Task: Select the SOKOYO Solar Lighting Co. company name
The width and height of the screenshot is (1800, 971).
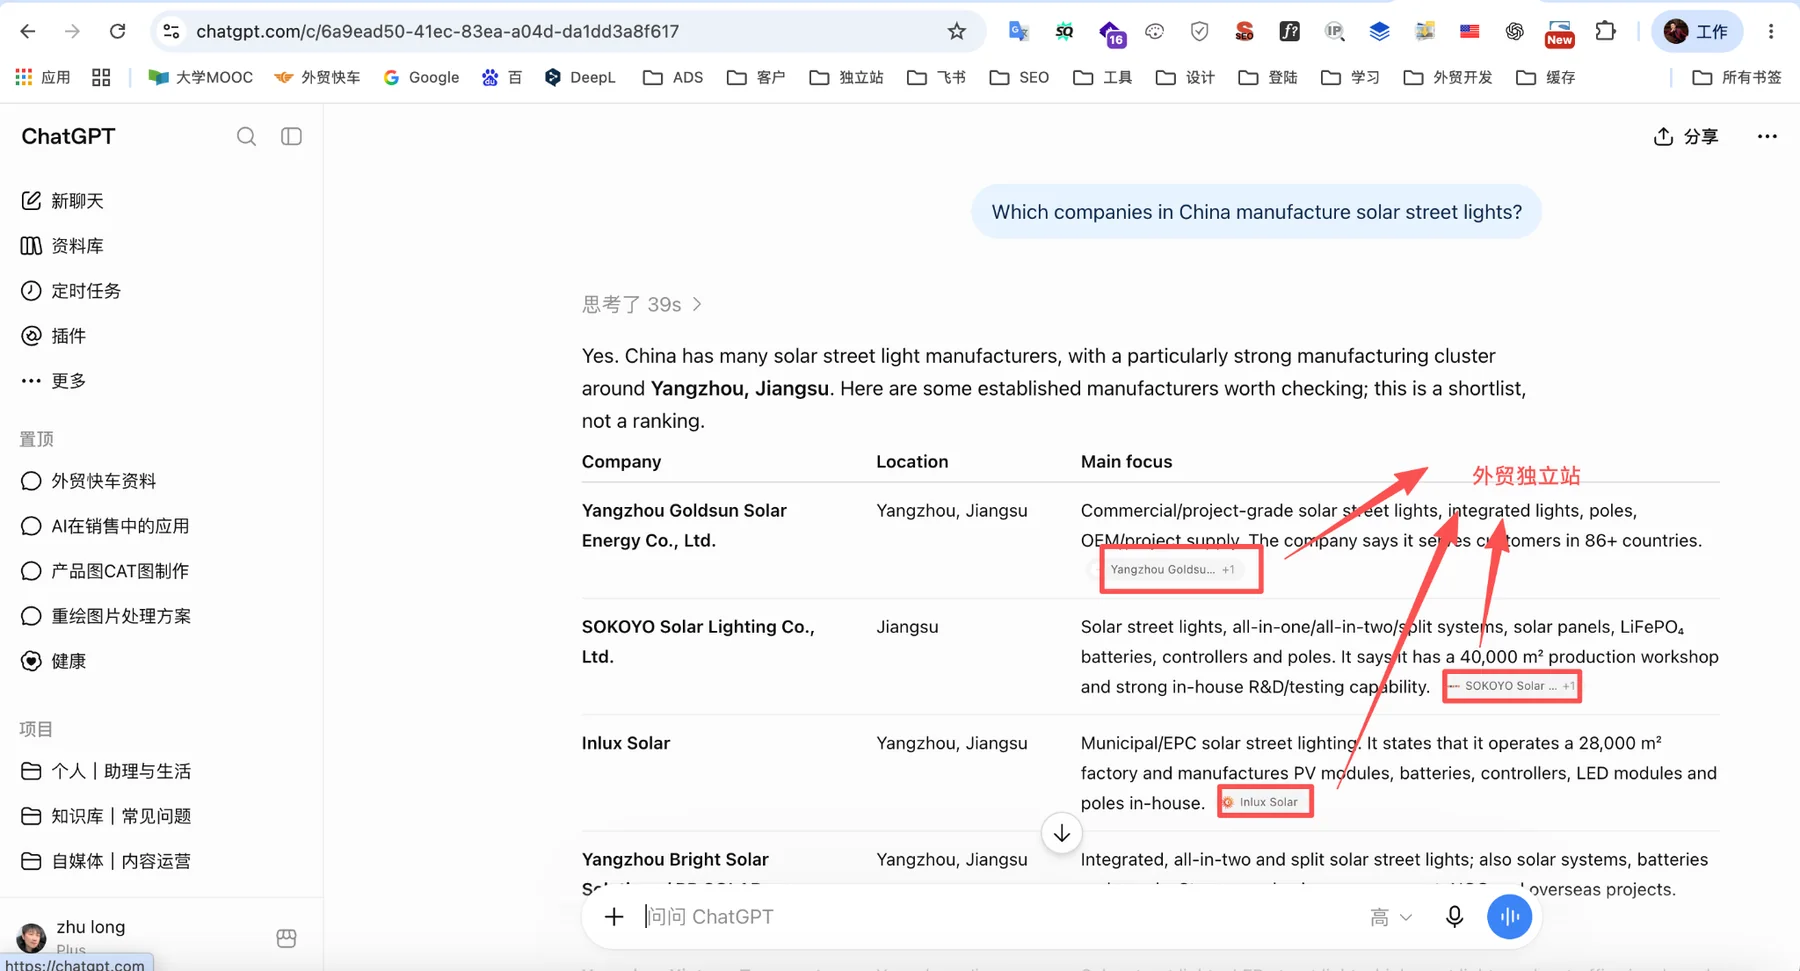Action: tap(698, 642)
